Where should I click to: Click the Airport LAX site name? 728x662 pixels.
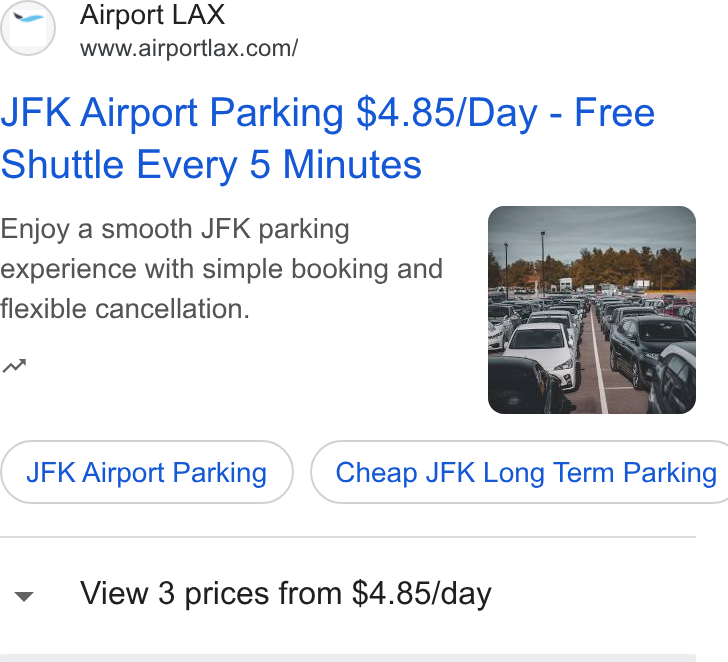click(152, 15)
